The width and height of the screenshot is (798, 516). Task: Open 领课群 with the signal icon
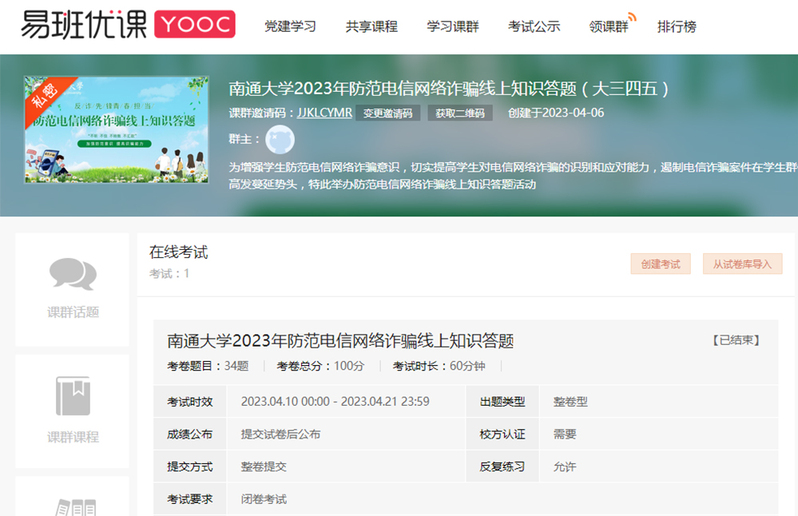tap(610, 27)
